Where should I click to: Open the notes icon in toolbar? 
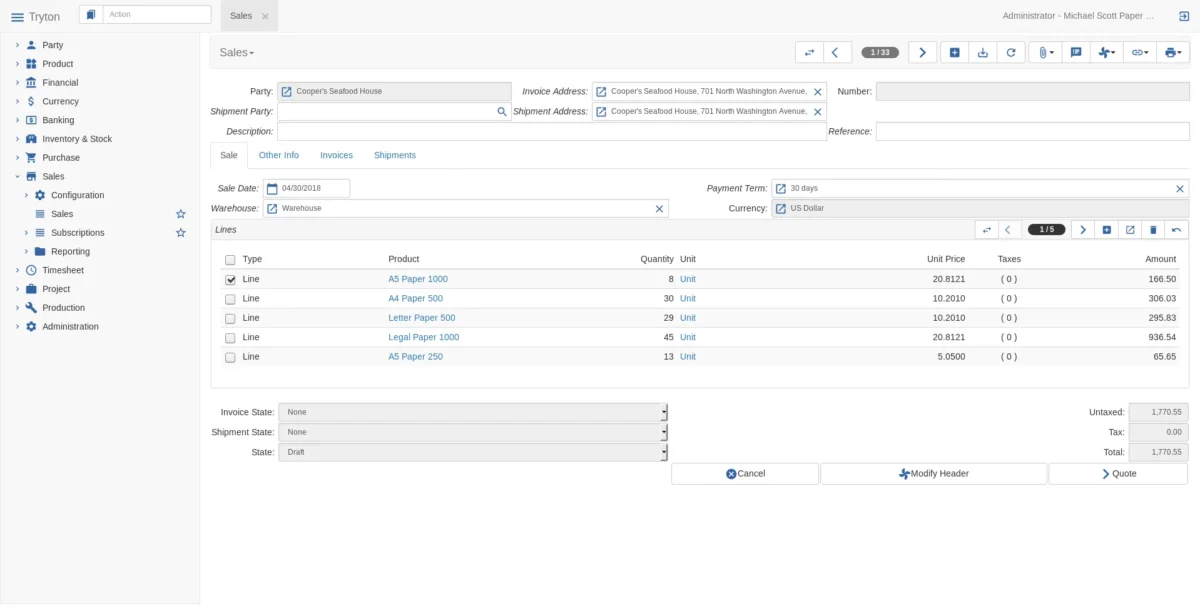click(x=1075, y=52)
